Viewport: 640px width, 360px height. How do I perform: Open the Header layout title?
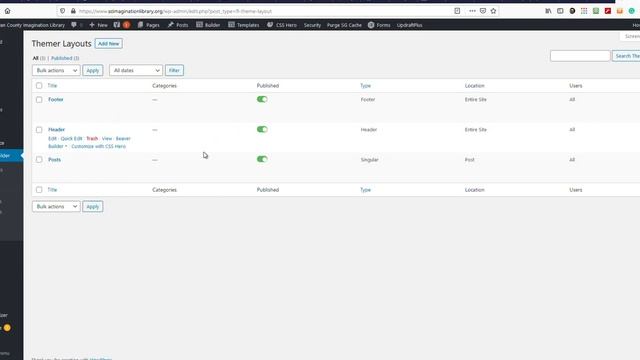point(57,129)
